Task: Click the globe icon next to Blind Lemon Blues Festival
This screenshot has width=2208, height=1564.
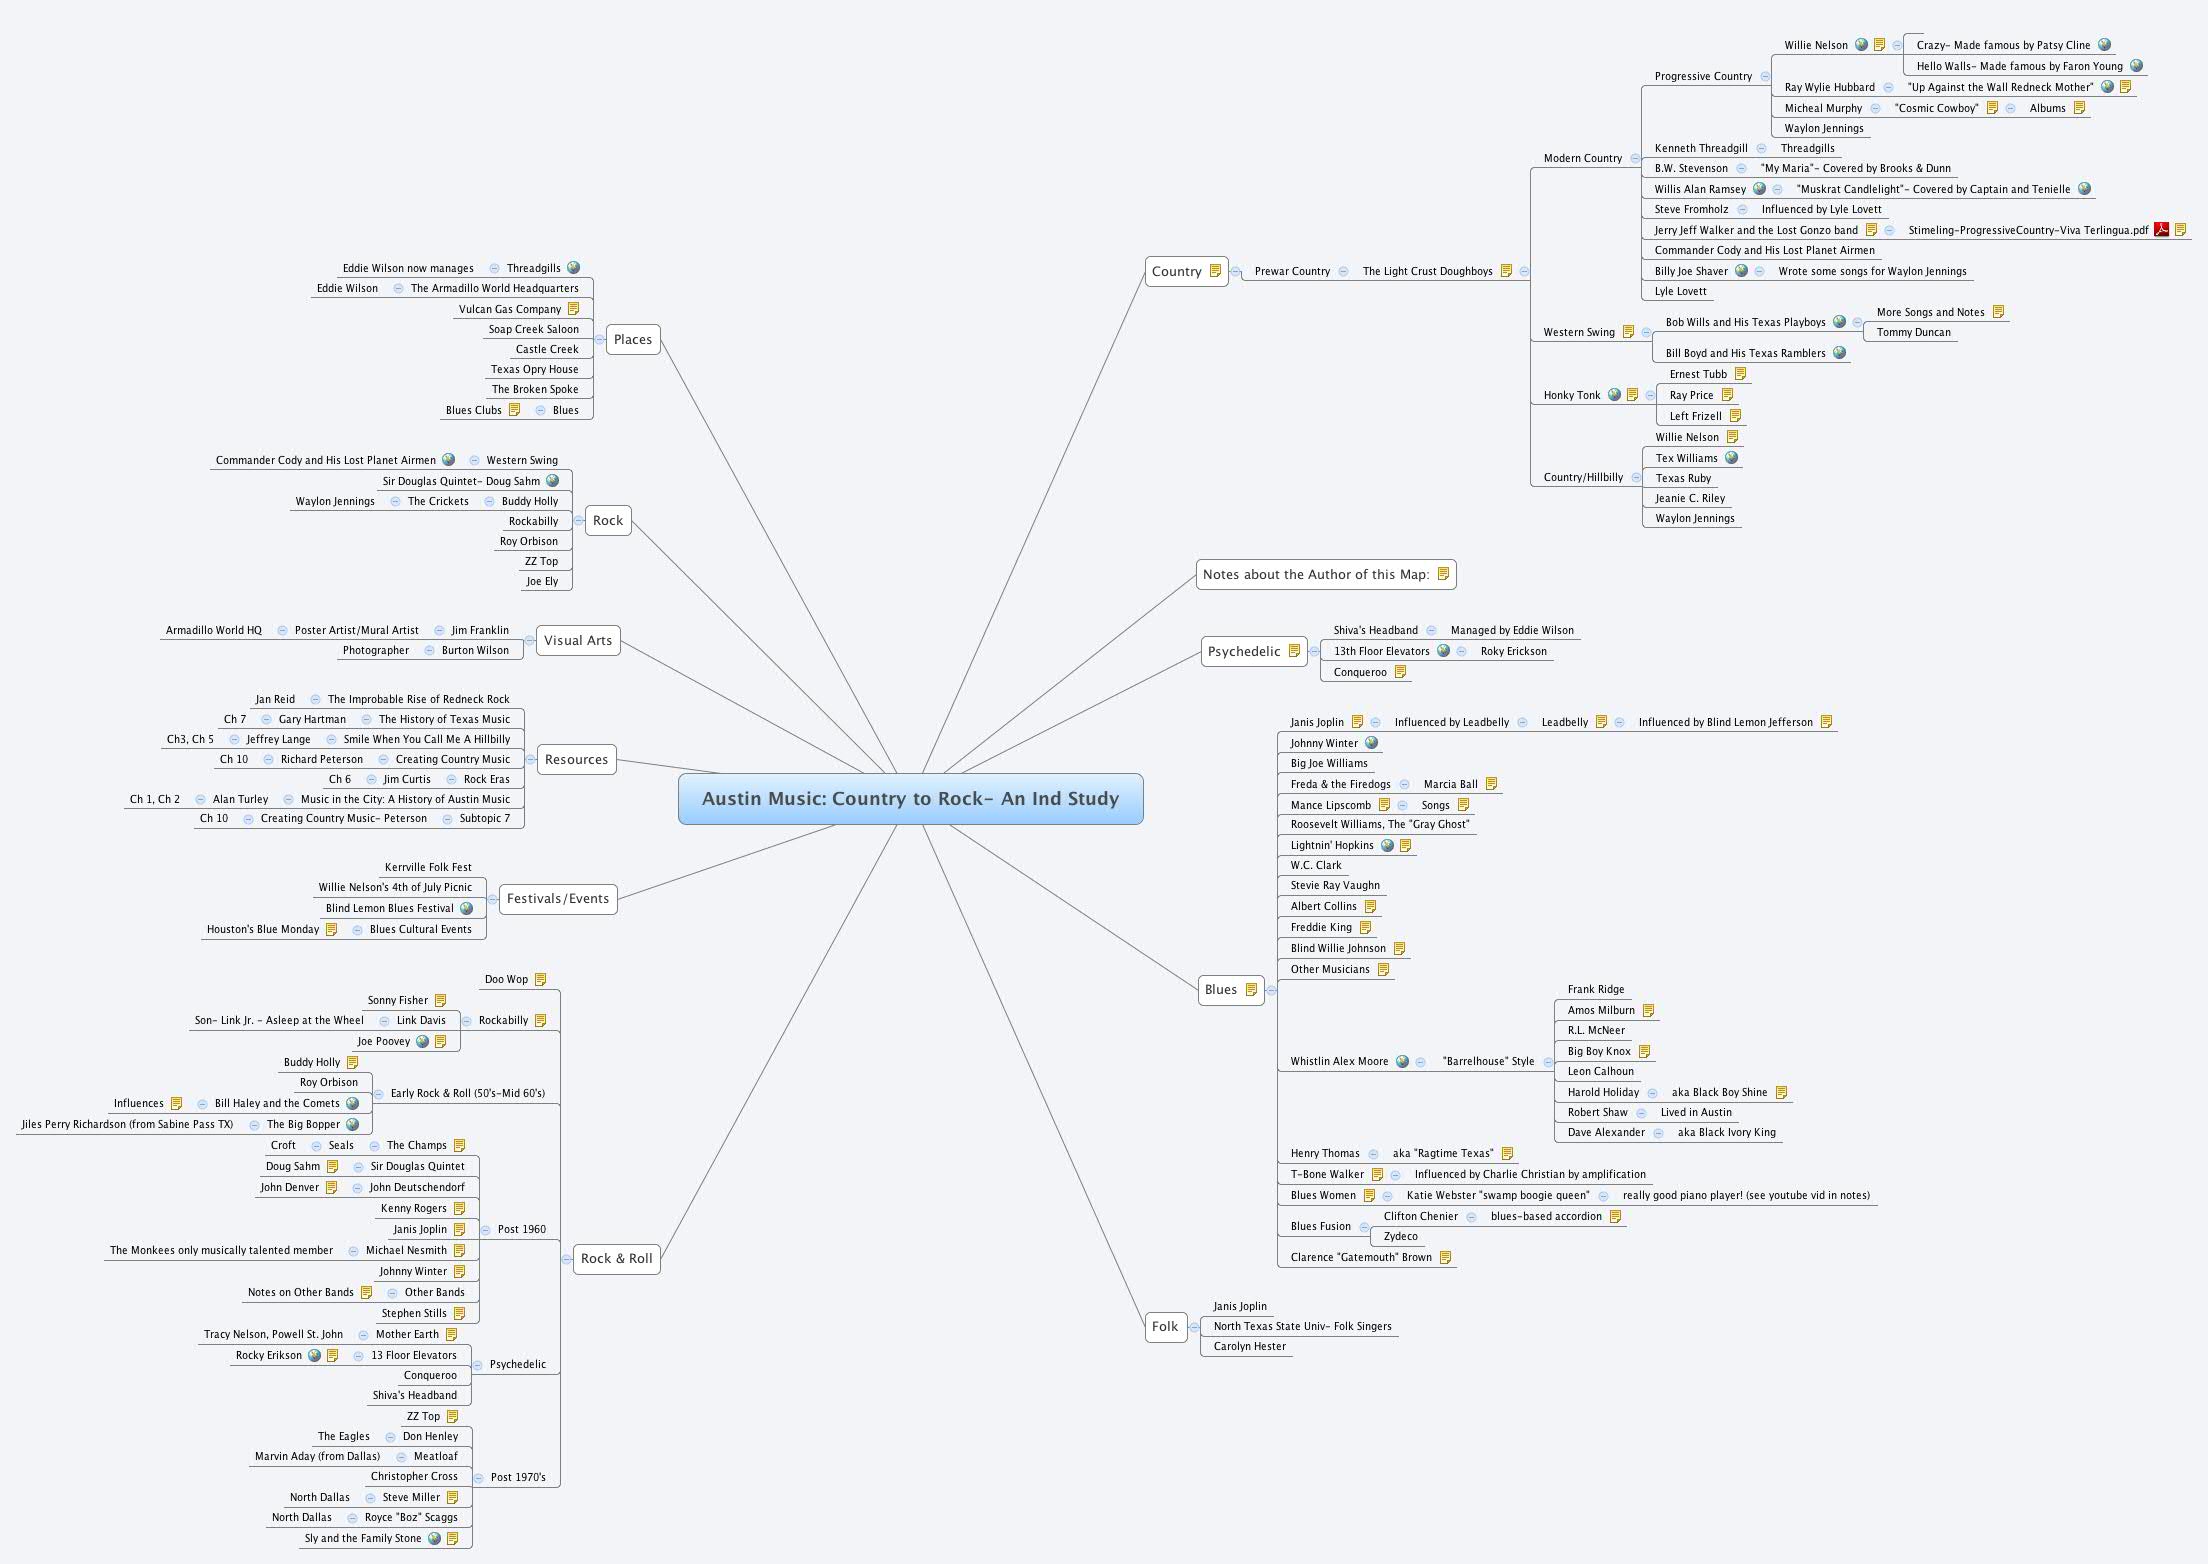Action: click(x=466, y=908)
